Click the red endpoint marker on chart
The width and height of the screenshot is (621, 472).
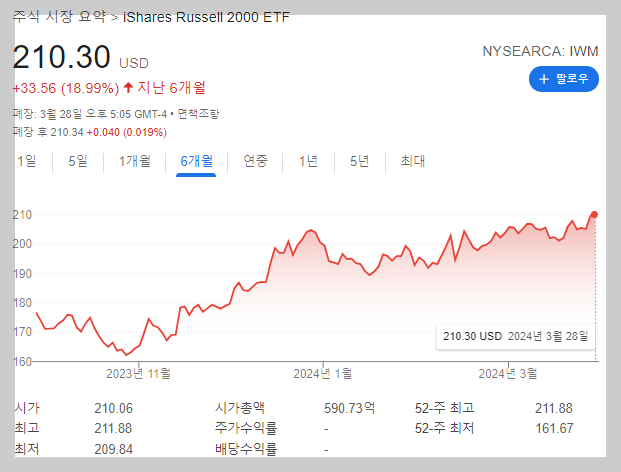tap(594, 215)
